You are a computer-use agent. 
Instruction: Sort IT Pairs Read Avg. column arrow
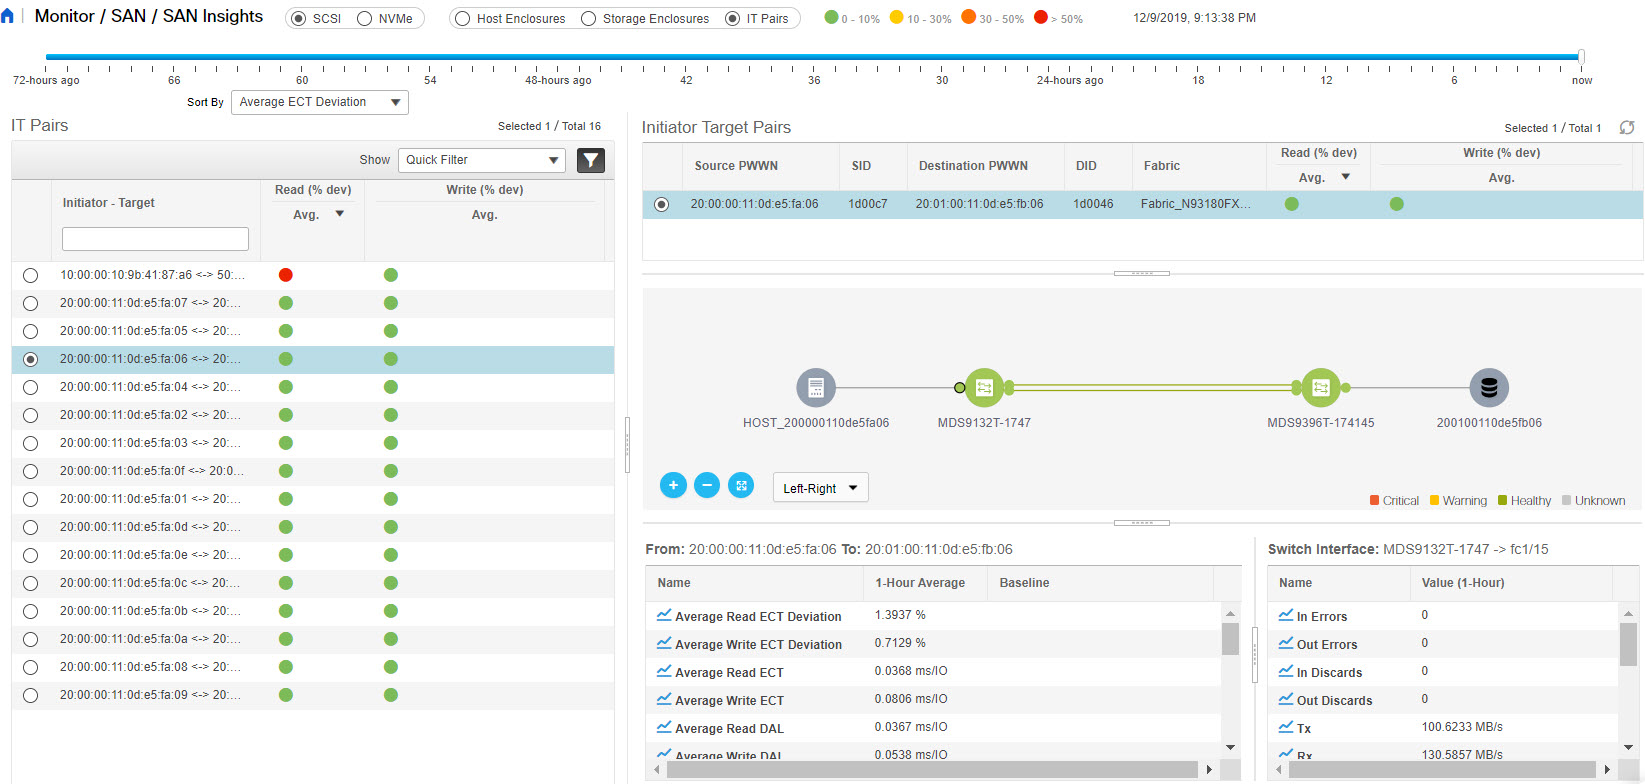[340, 214]
